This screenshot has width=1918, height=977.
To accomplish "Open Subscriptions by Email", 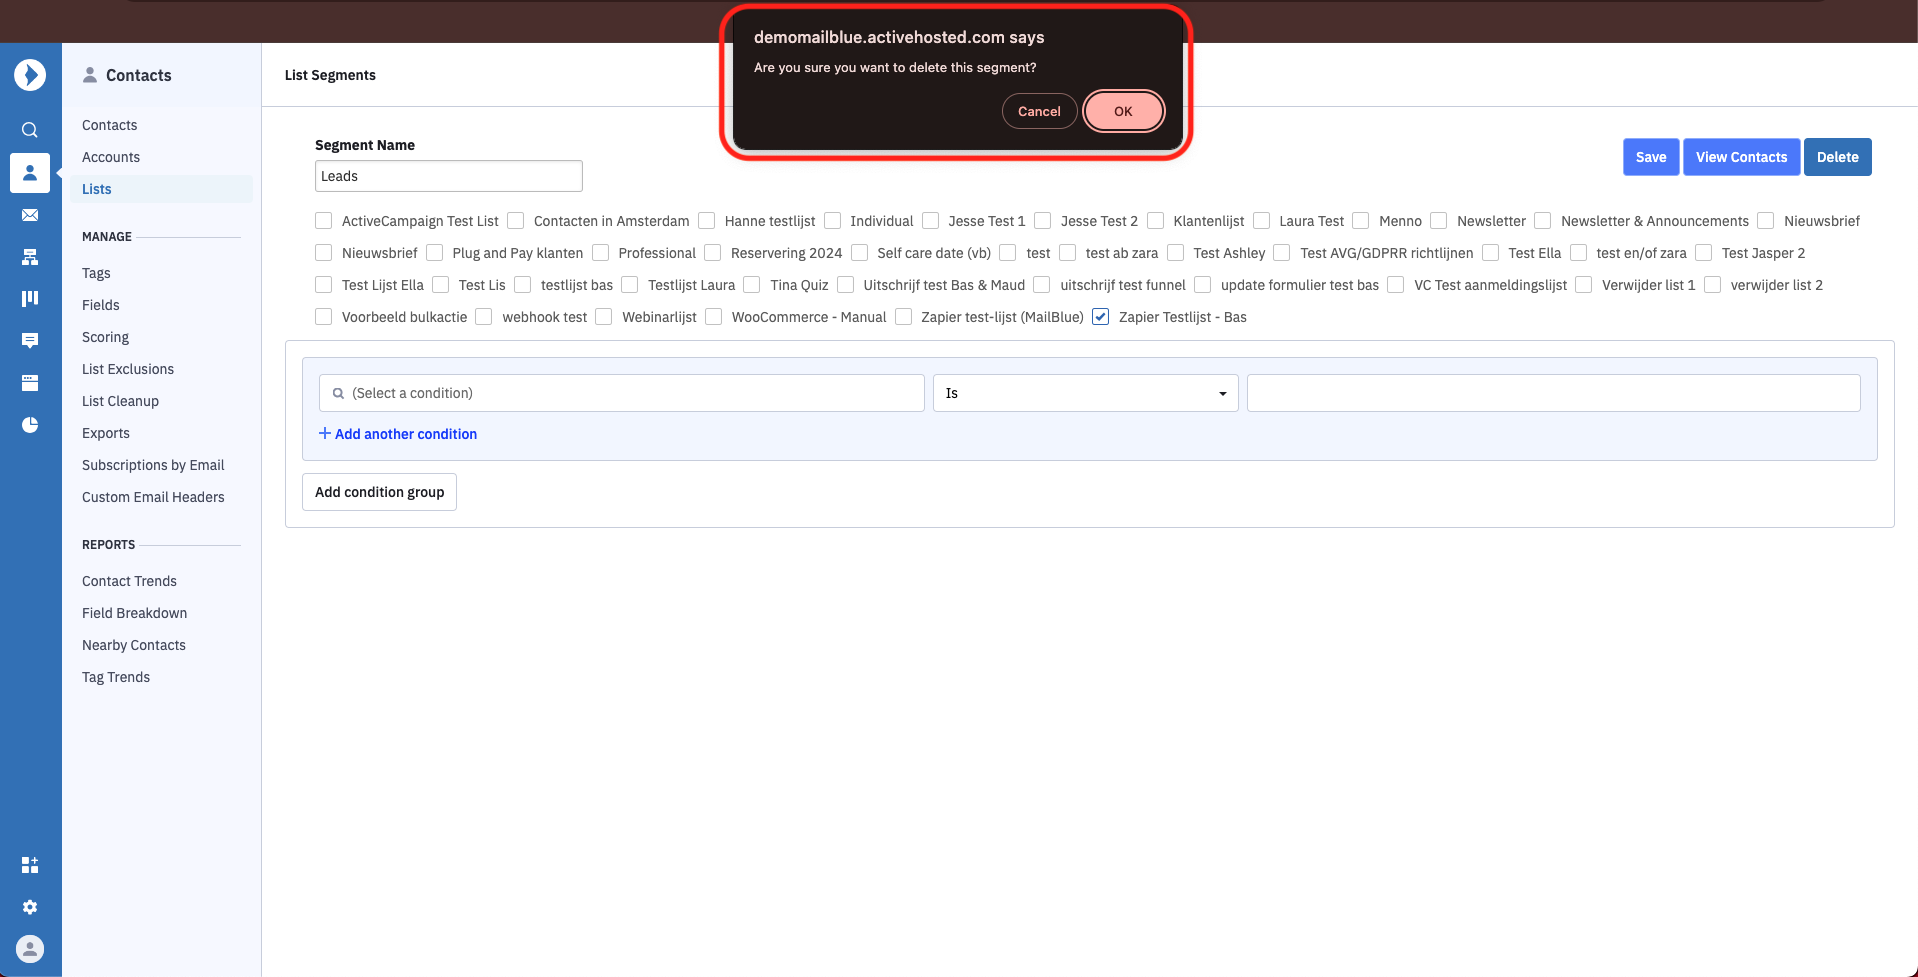I will (x=153, y=465).
